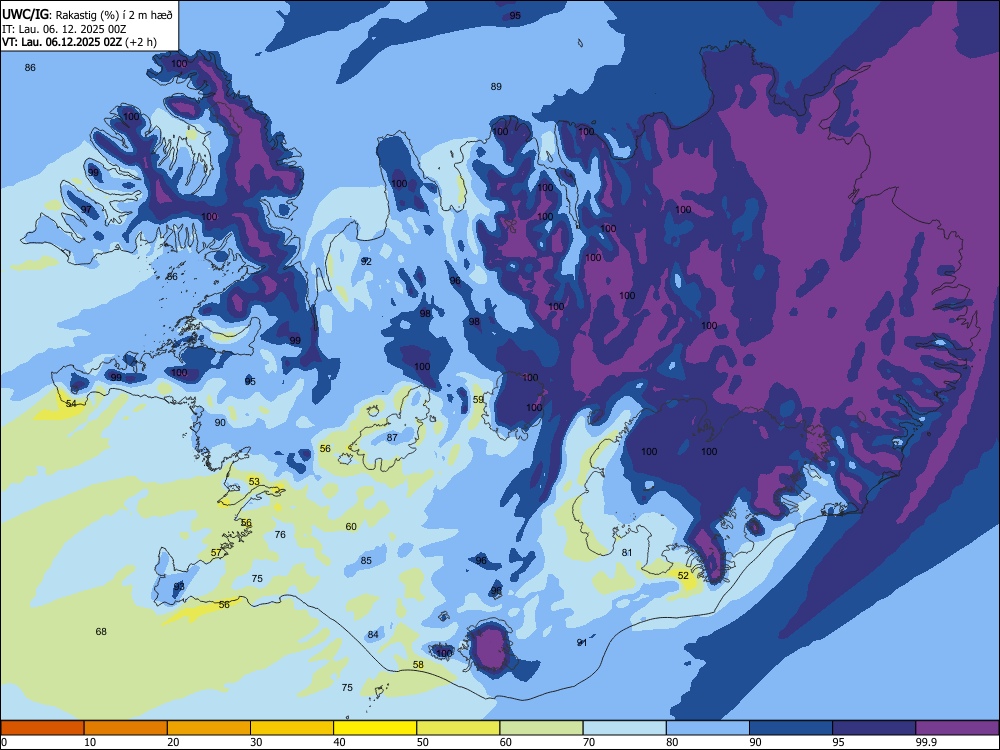
Task: Click the '81' humidity value on the map
Action: coord(627,553)
